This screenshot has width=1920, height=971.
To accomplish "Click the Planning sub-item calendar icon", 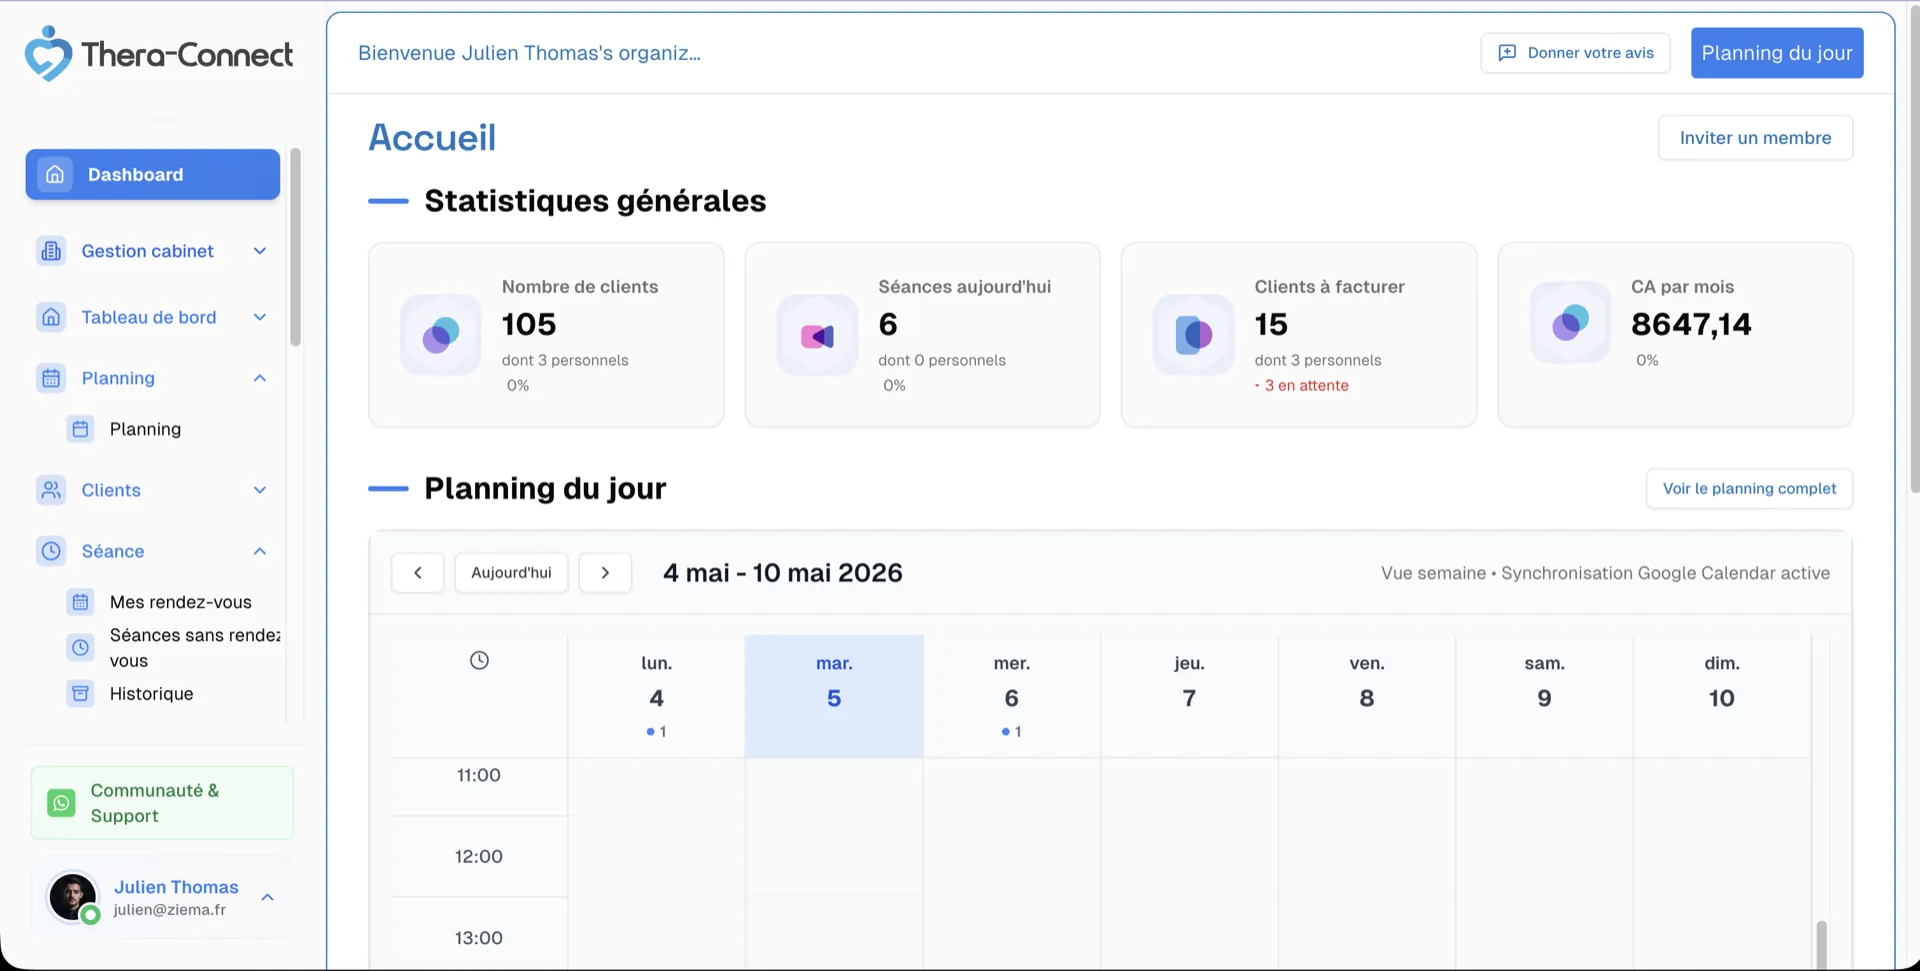I will pyautogui.click(x=81, y=429).
